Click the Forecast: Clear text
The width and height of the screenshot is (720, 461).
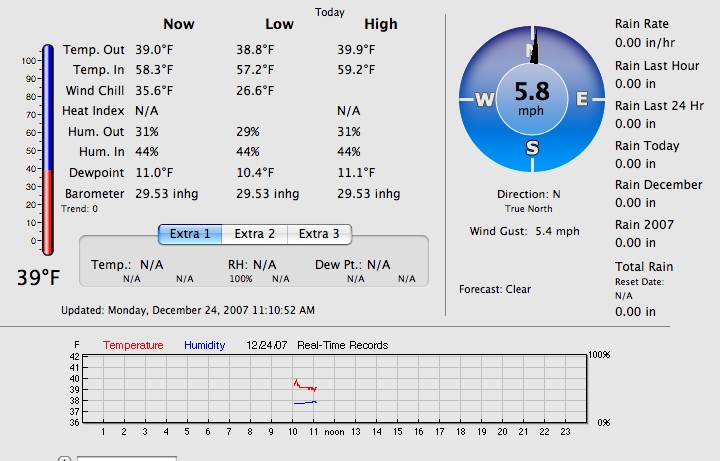[495, 289]
